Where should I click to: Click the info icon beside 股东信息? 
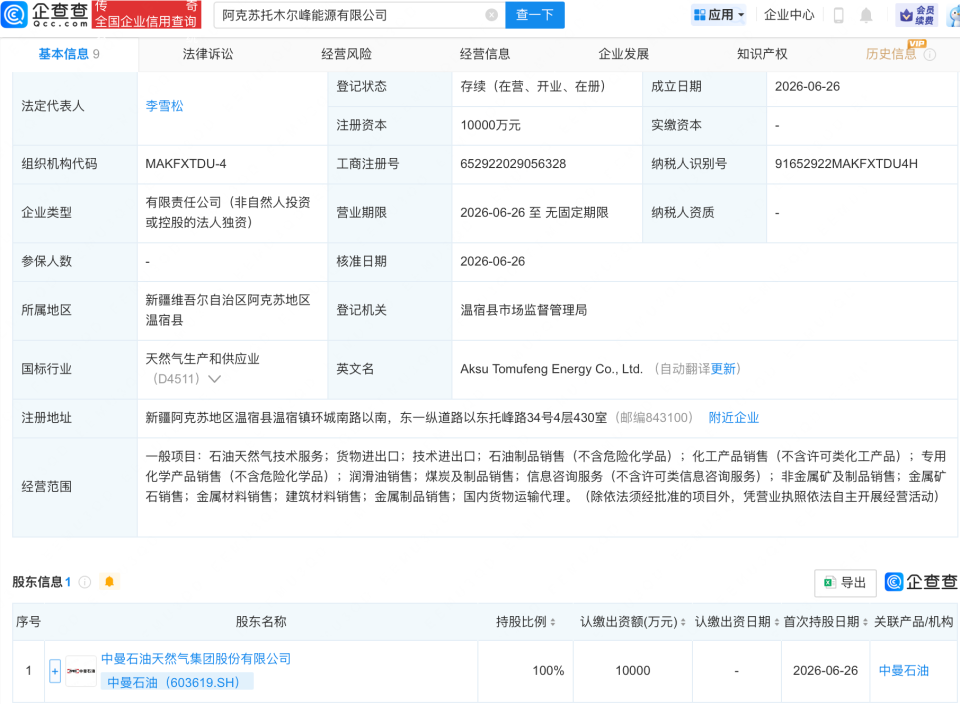[x=85, y=582]
